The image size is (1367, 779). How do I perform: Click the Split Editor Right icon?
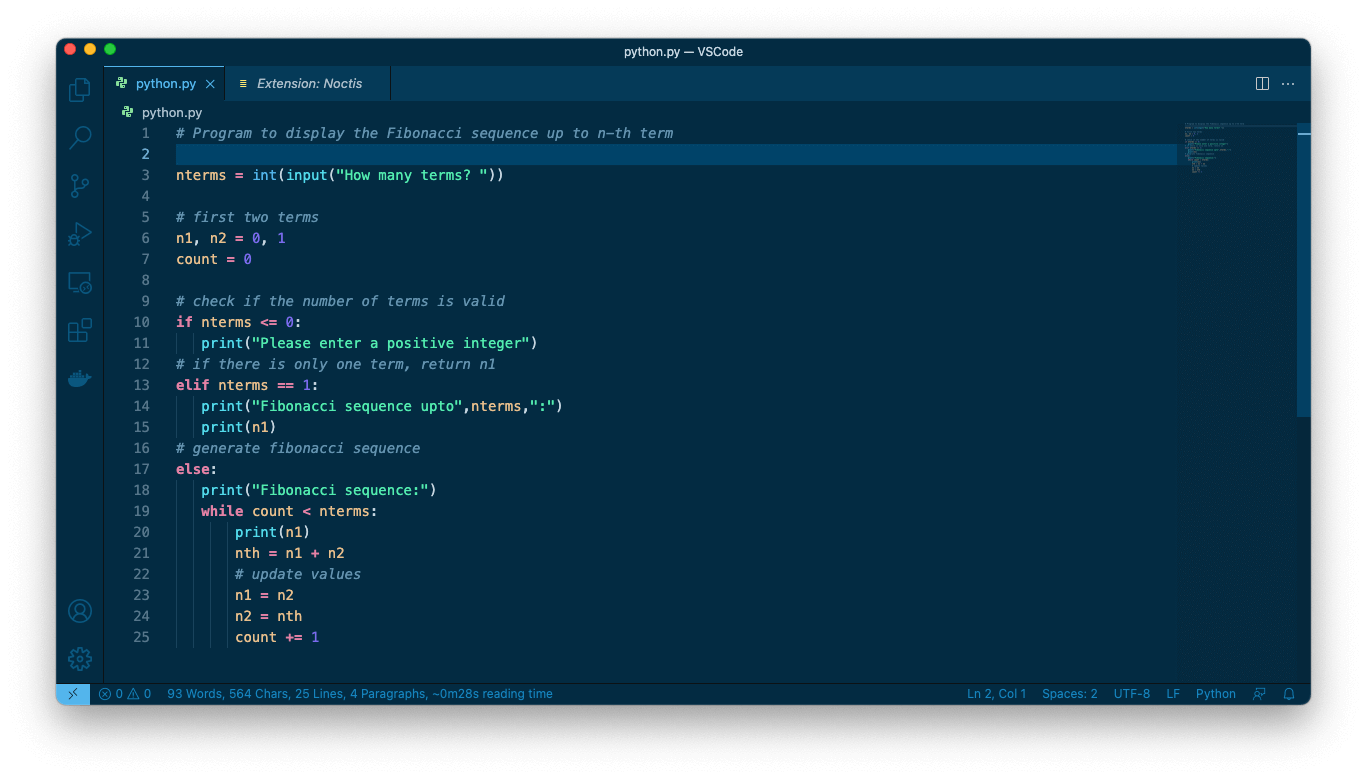pyautogui.click(x=1262, y=84)
